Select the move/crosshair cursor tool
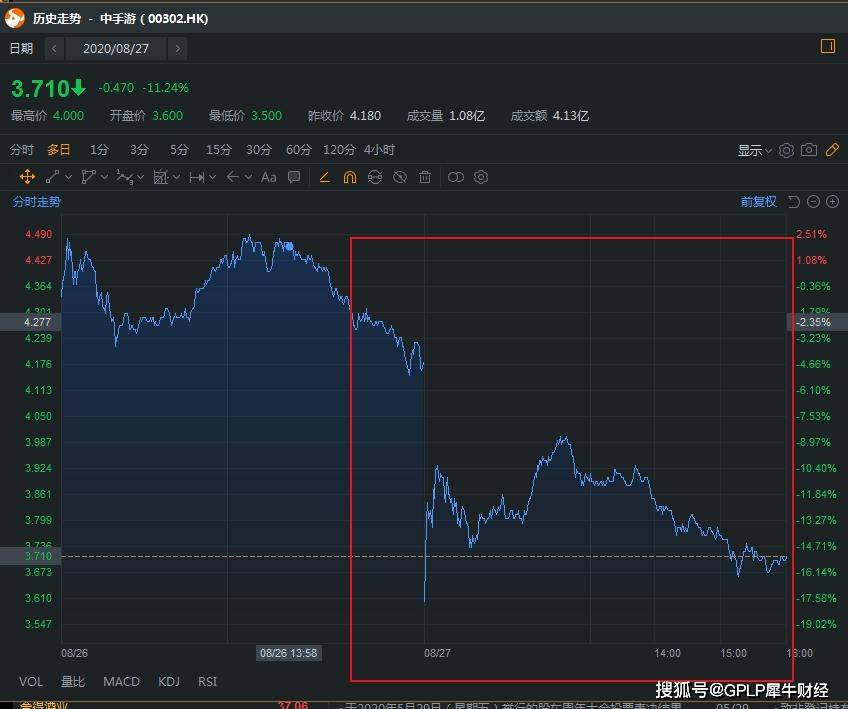Screen dimensions: 848x709 [27, 177]
